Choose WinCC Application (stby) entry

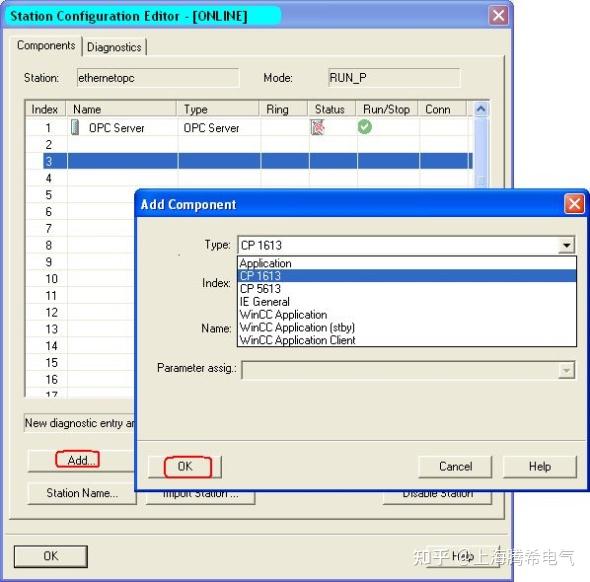click(x=407, y=327)
